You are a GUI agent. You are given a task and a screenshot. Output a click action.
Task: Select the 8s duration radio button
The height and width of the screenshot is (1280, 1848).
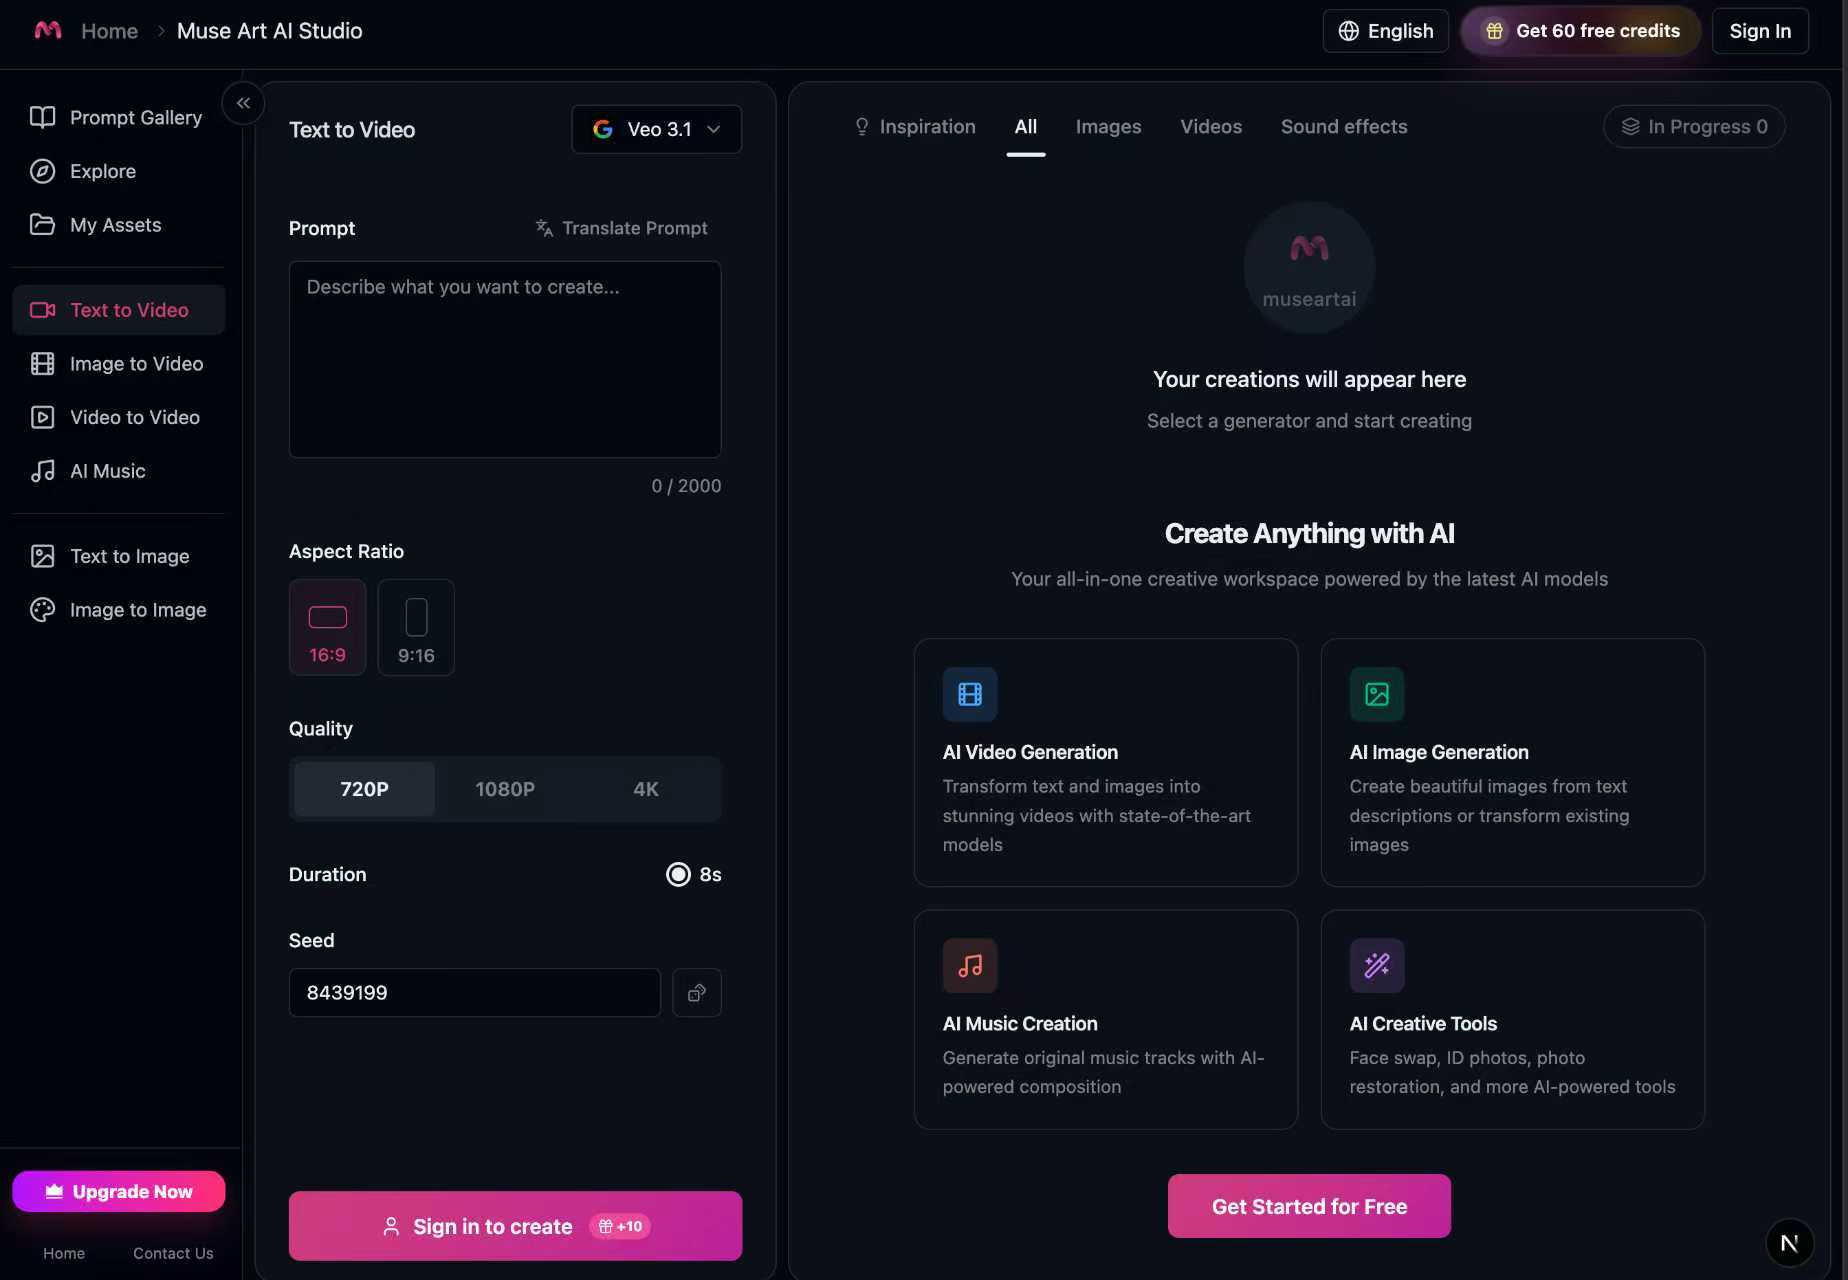point(678,874)
